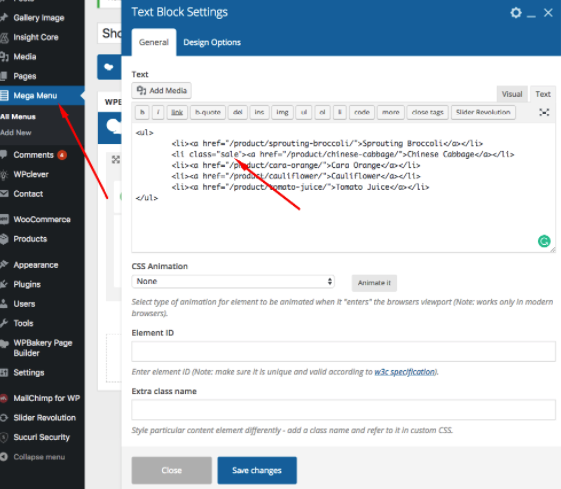Screen dimensions: 561x489
Task: Focus the Extra class name field
Action: [x=343, y=410]
